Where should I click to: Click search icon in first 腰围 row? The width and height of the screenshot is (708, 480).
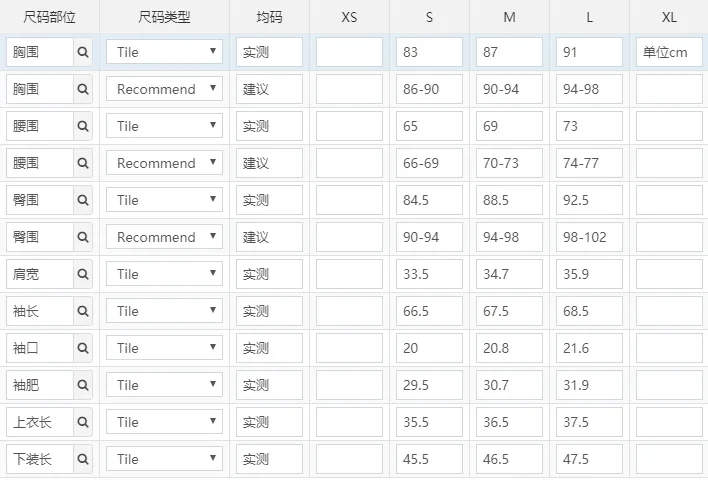83,126
